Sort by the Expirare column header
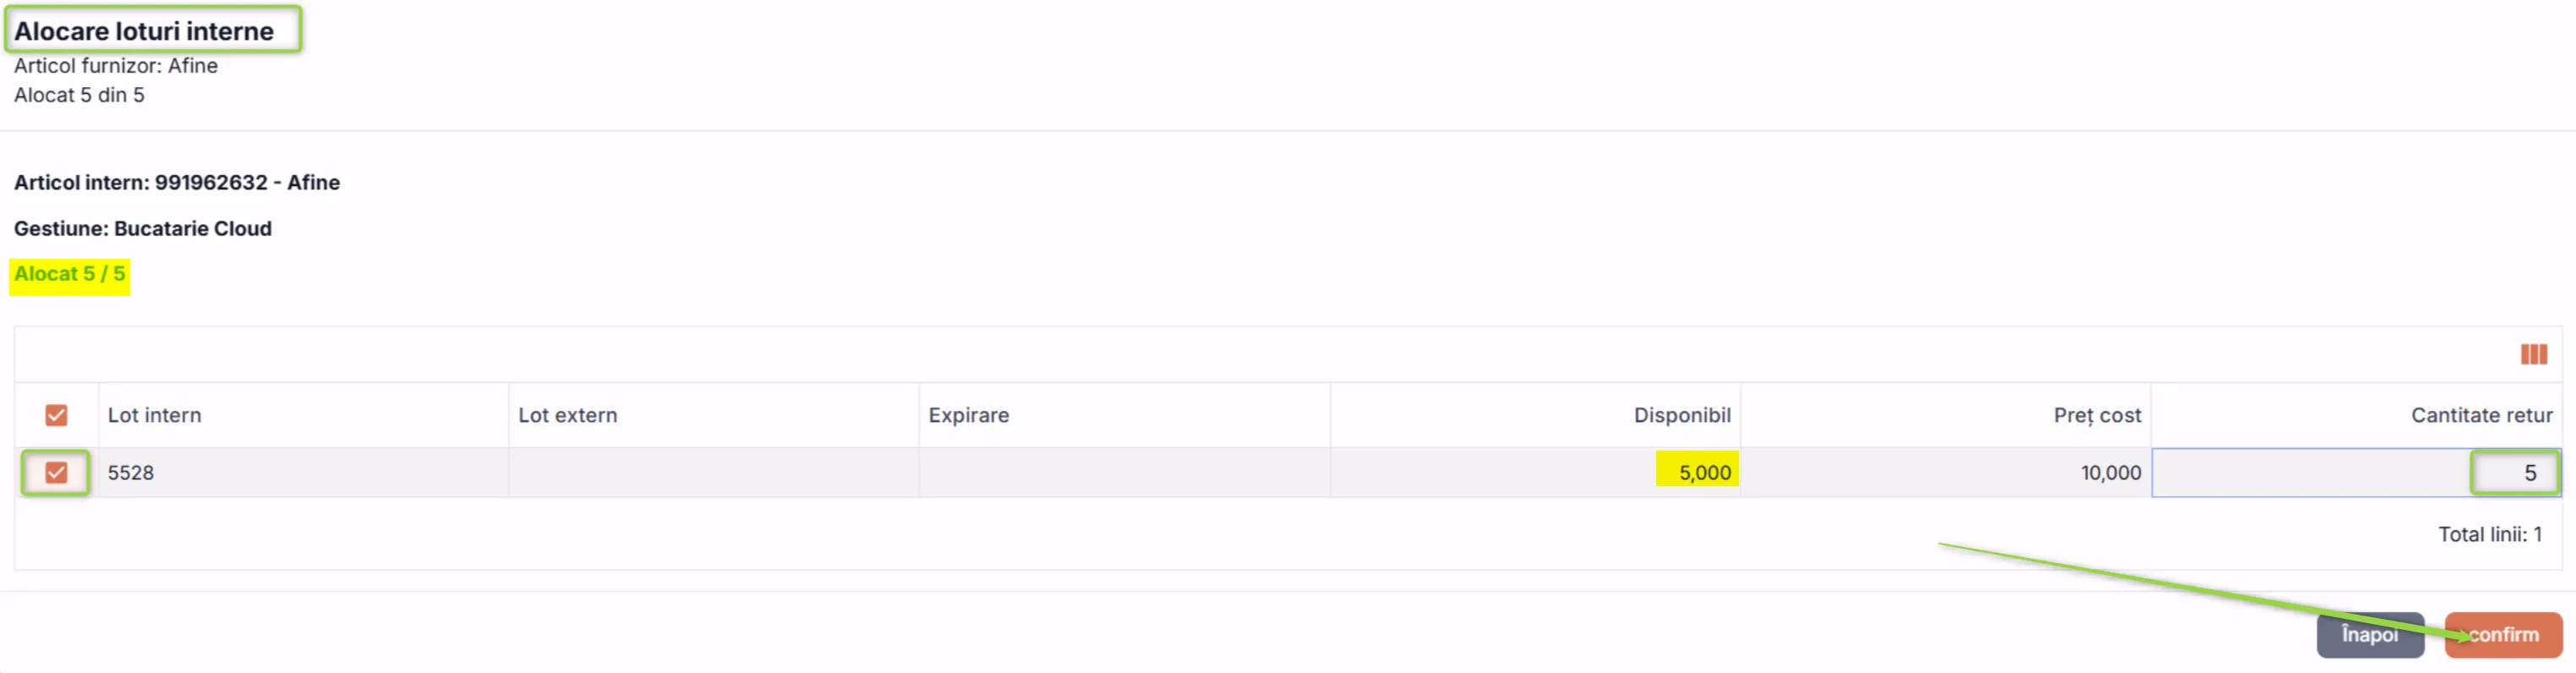 pos(968,415)
